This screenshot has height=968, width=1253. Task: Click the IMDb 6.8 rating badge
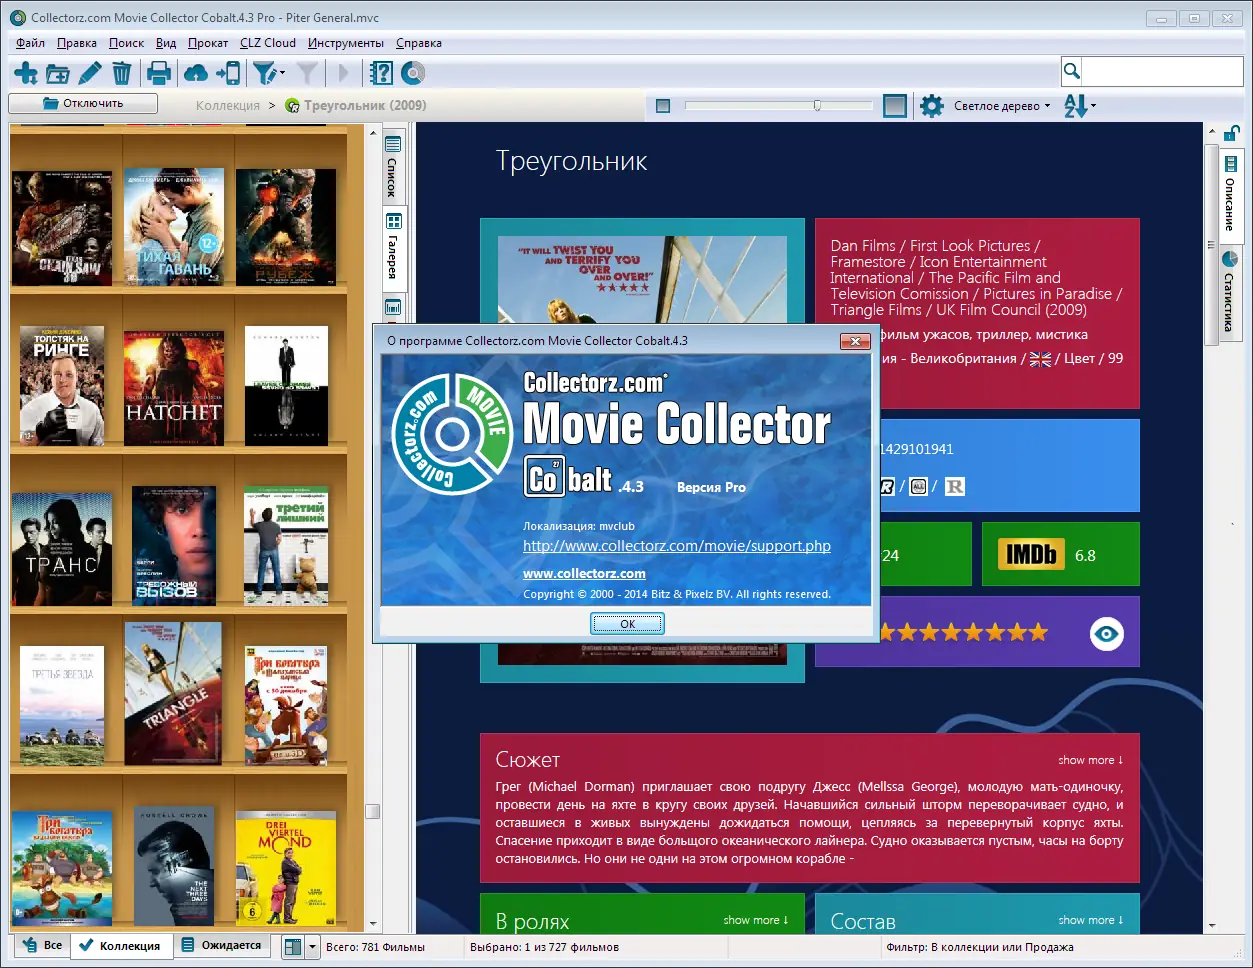[x=1060, y=554]
